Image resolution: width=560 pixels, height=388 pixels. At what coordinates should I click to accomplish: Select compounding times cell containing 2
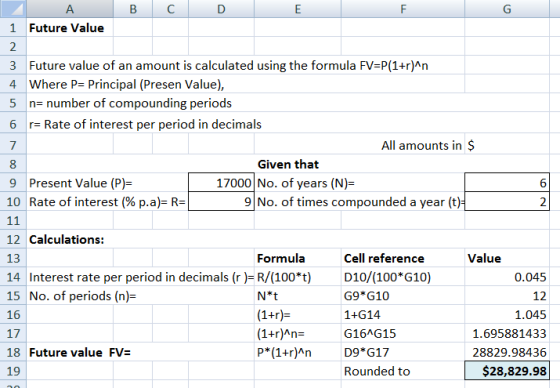(507, 202)
